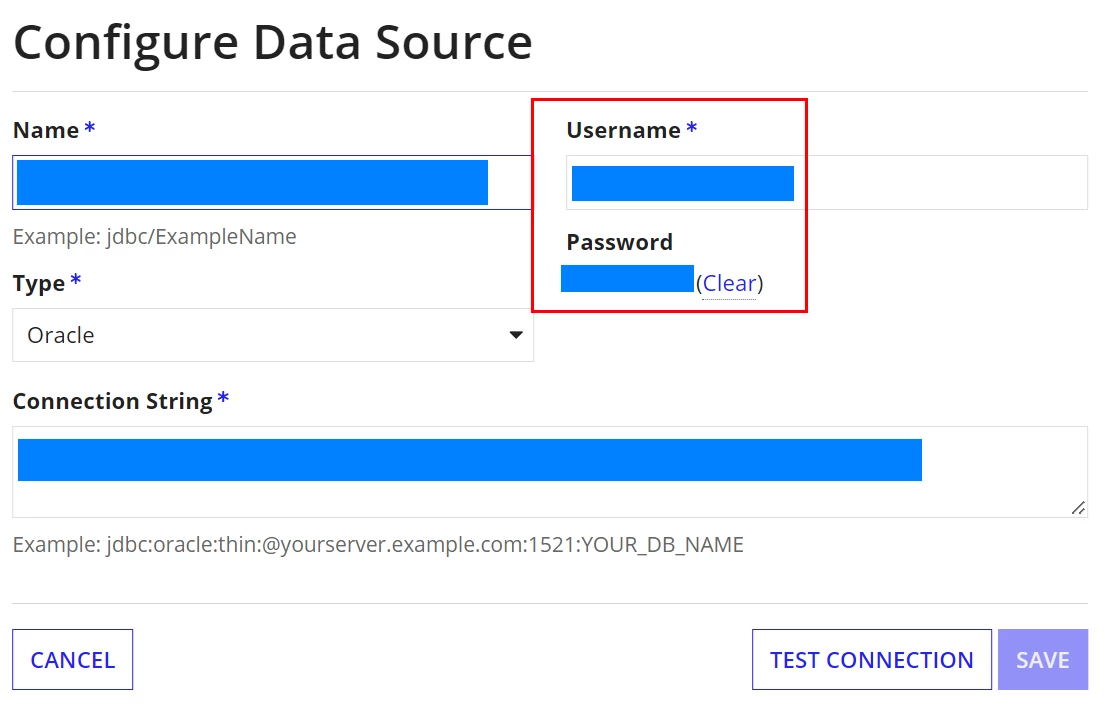This screenshot has width=1108, height=705.
Task: Click the required asterisk beside Connection String
Action: [x=223, y=398]
